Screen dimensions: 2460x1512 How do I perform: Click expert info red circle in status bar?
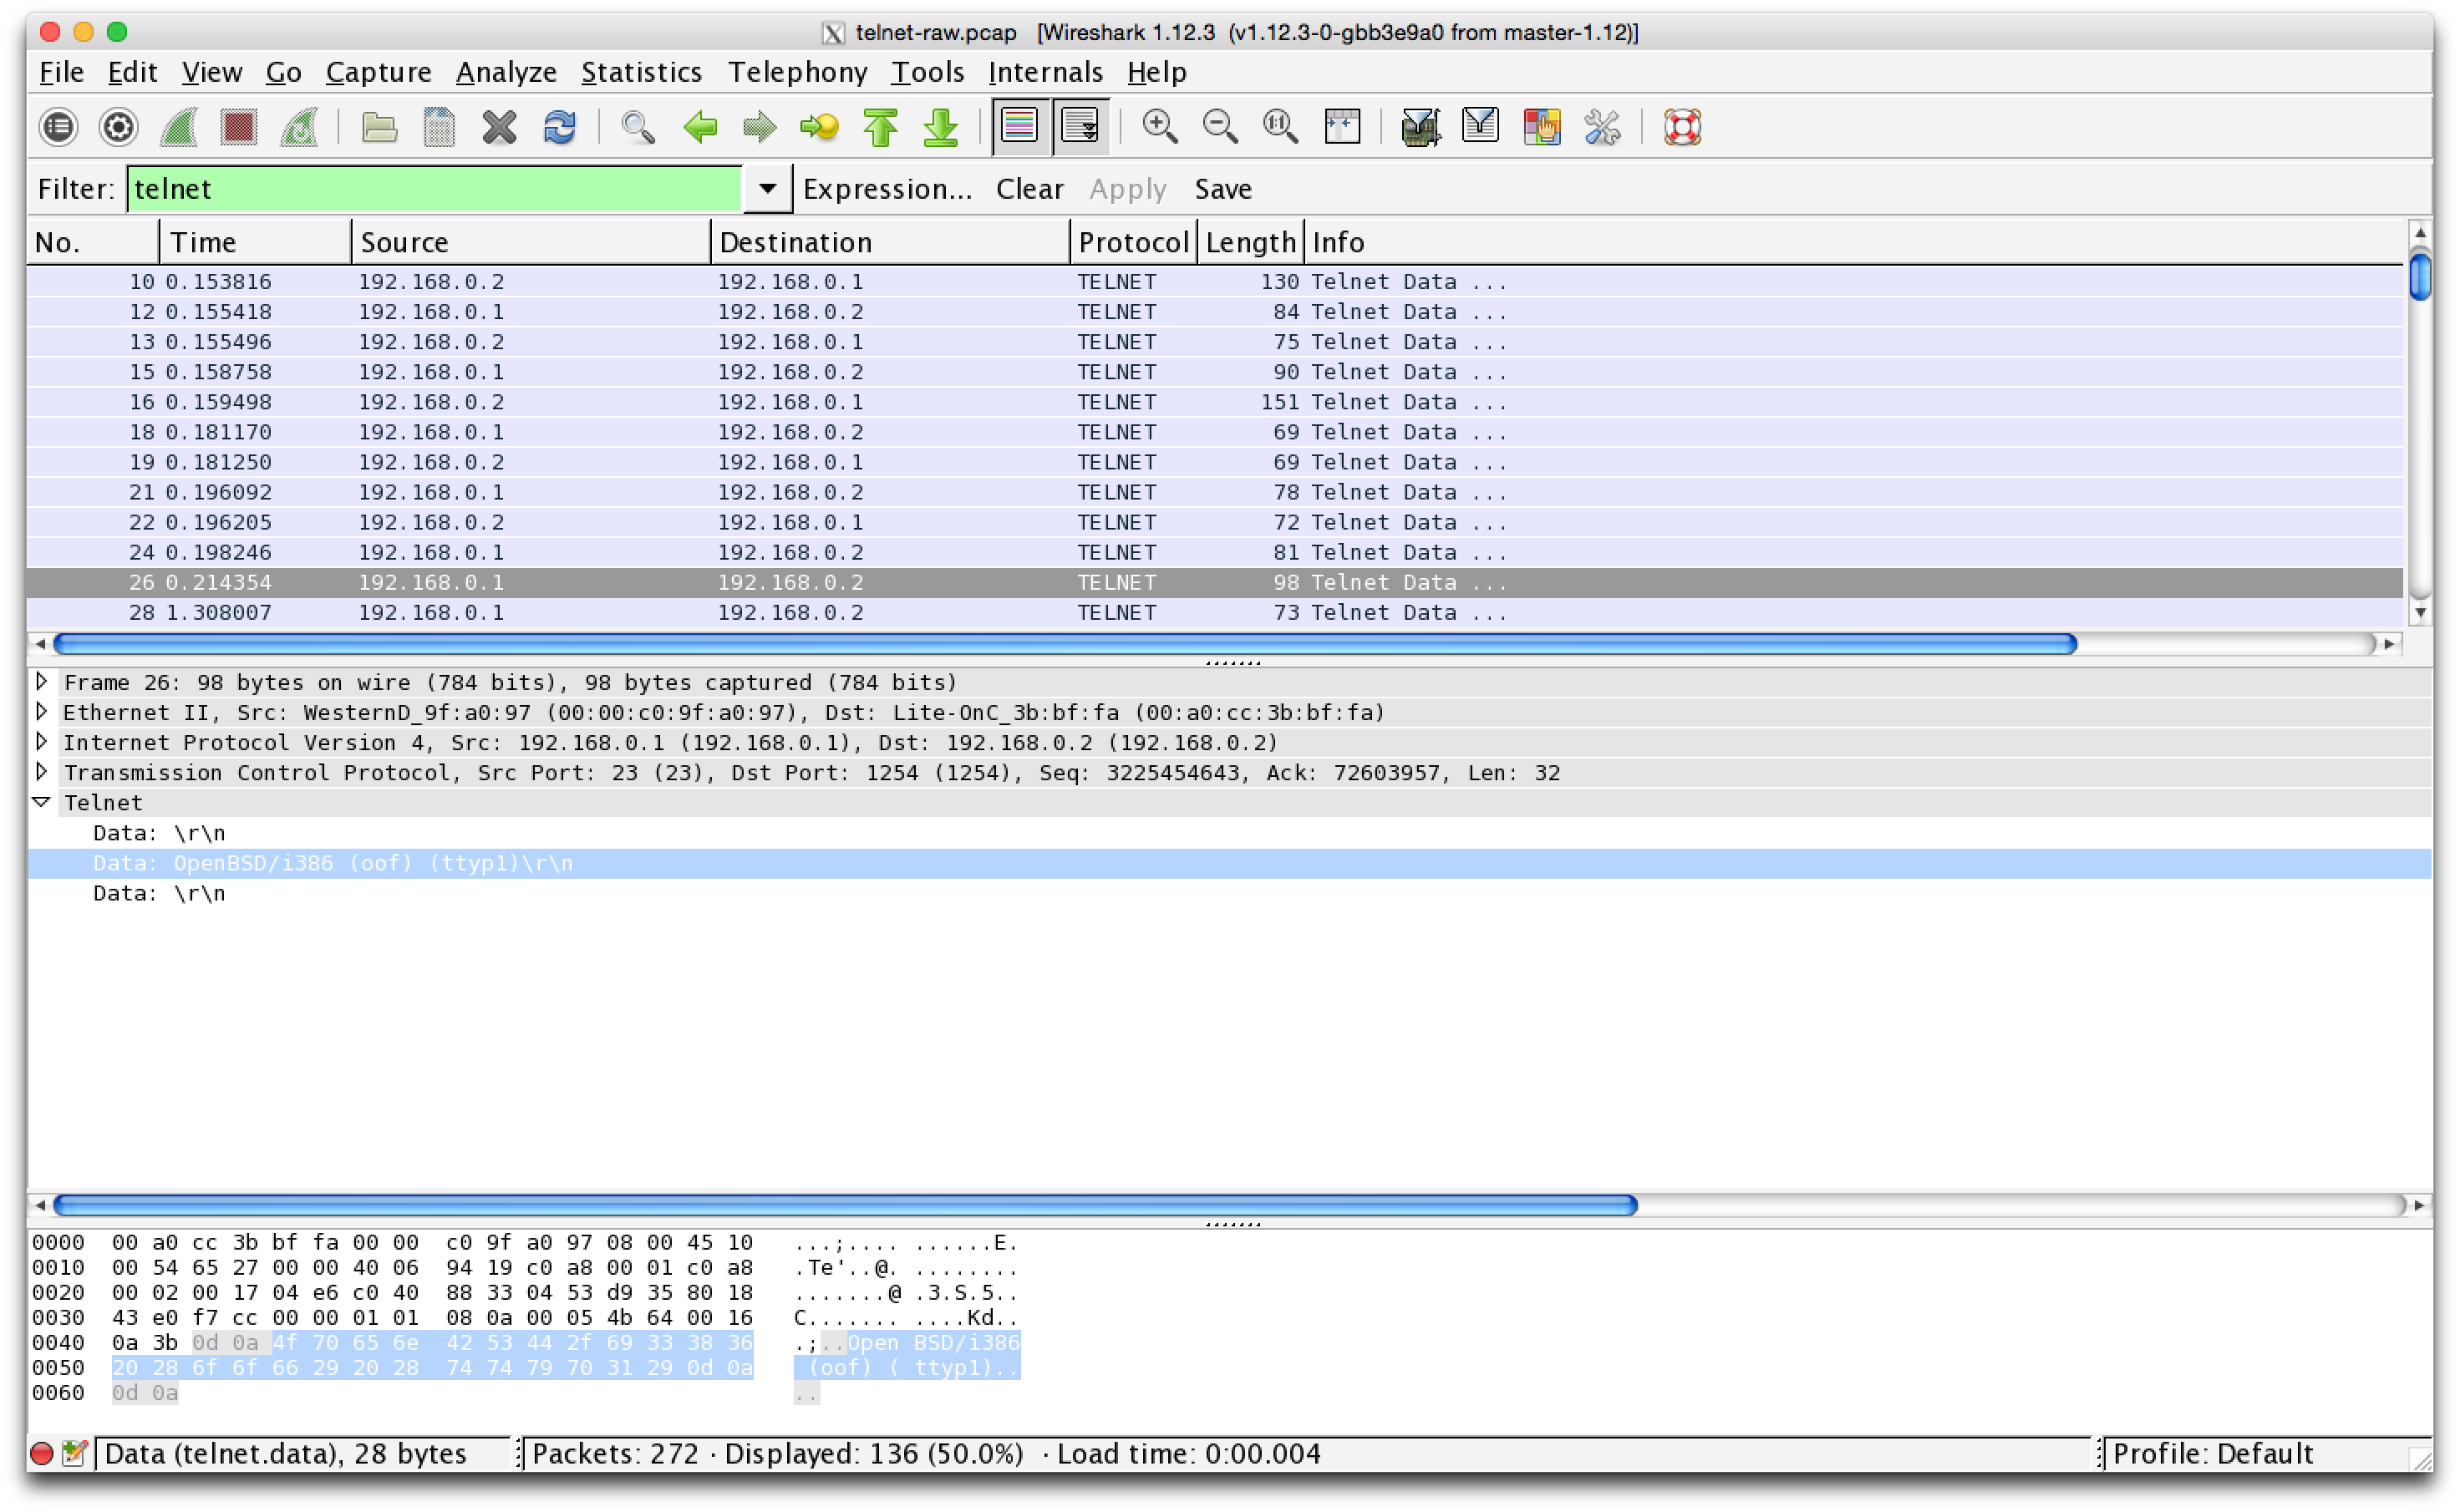[x=41, y=1454]
